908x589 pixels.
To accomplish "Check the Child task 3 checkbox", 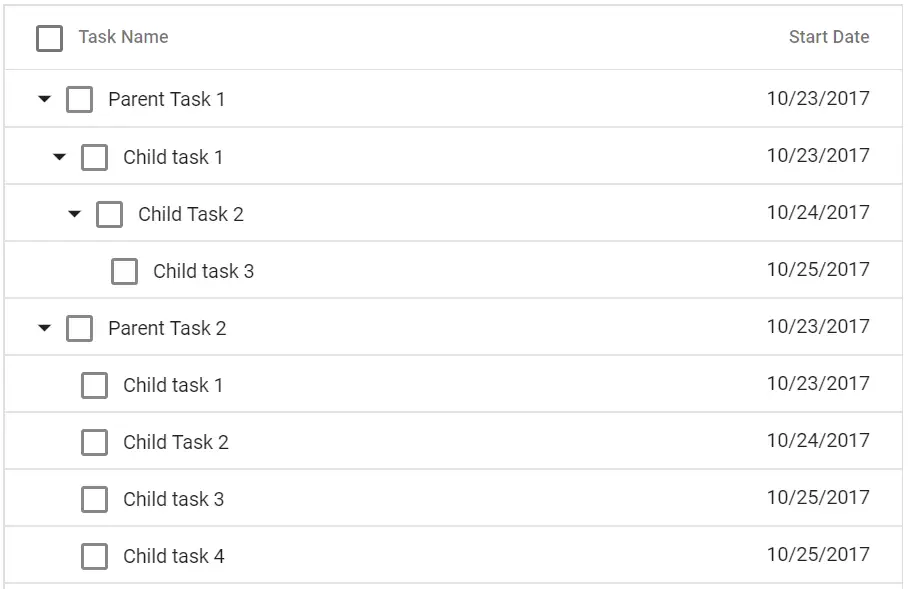I will point(124,271).
